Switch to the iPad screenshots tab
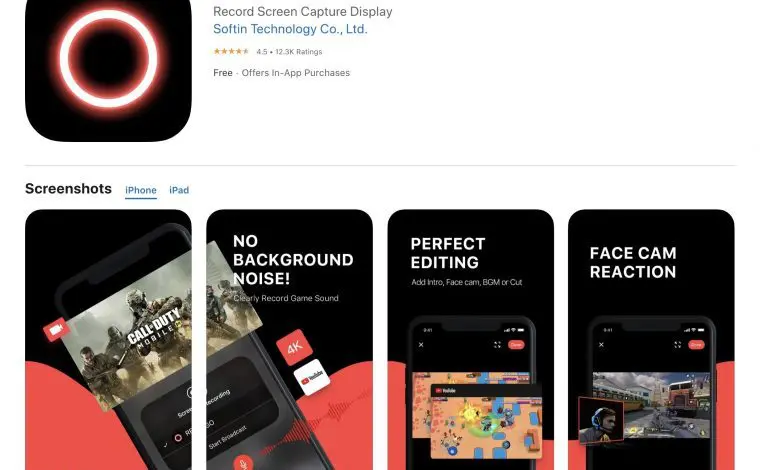 (x=179, y=190)
